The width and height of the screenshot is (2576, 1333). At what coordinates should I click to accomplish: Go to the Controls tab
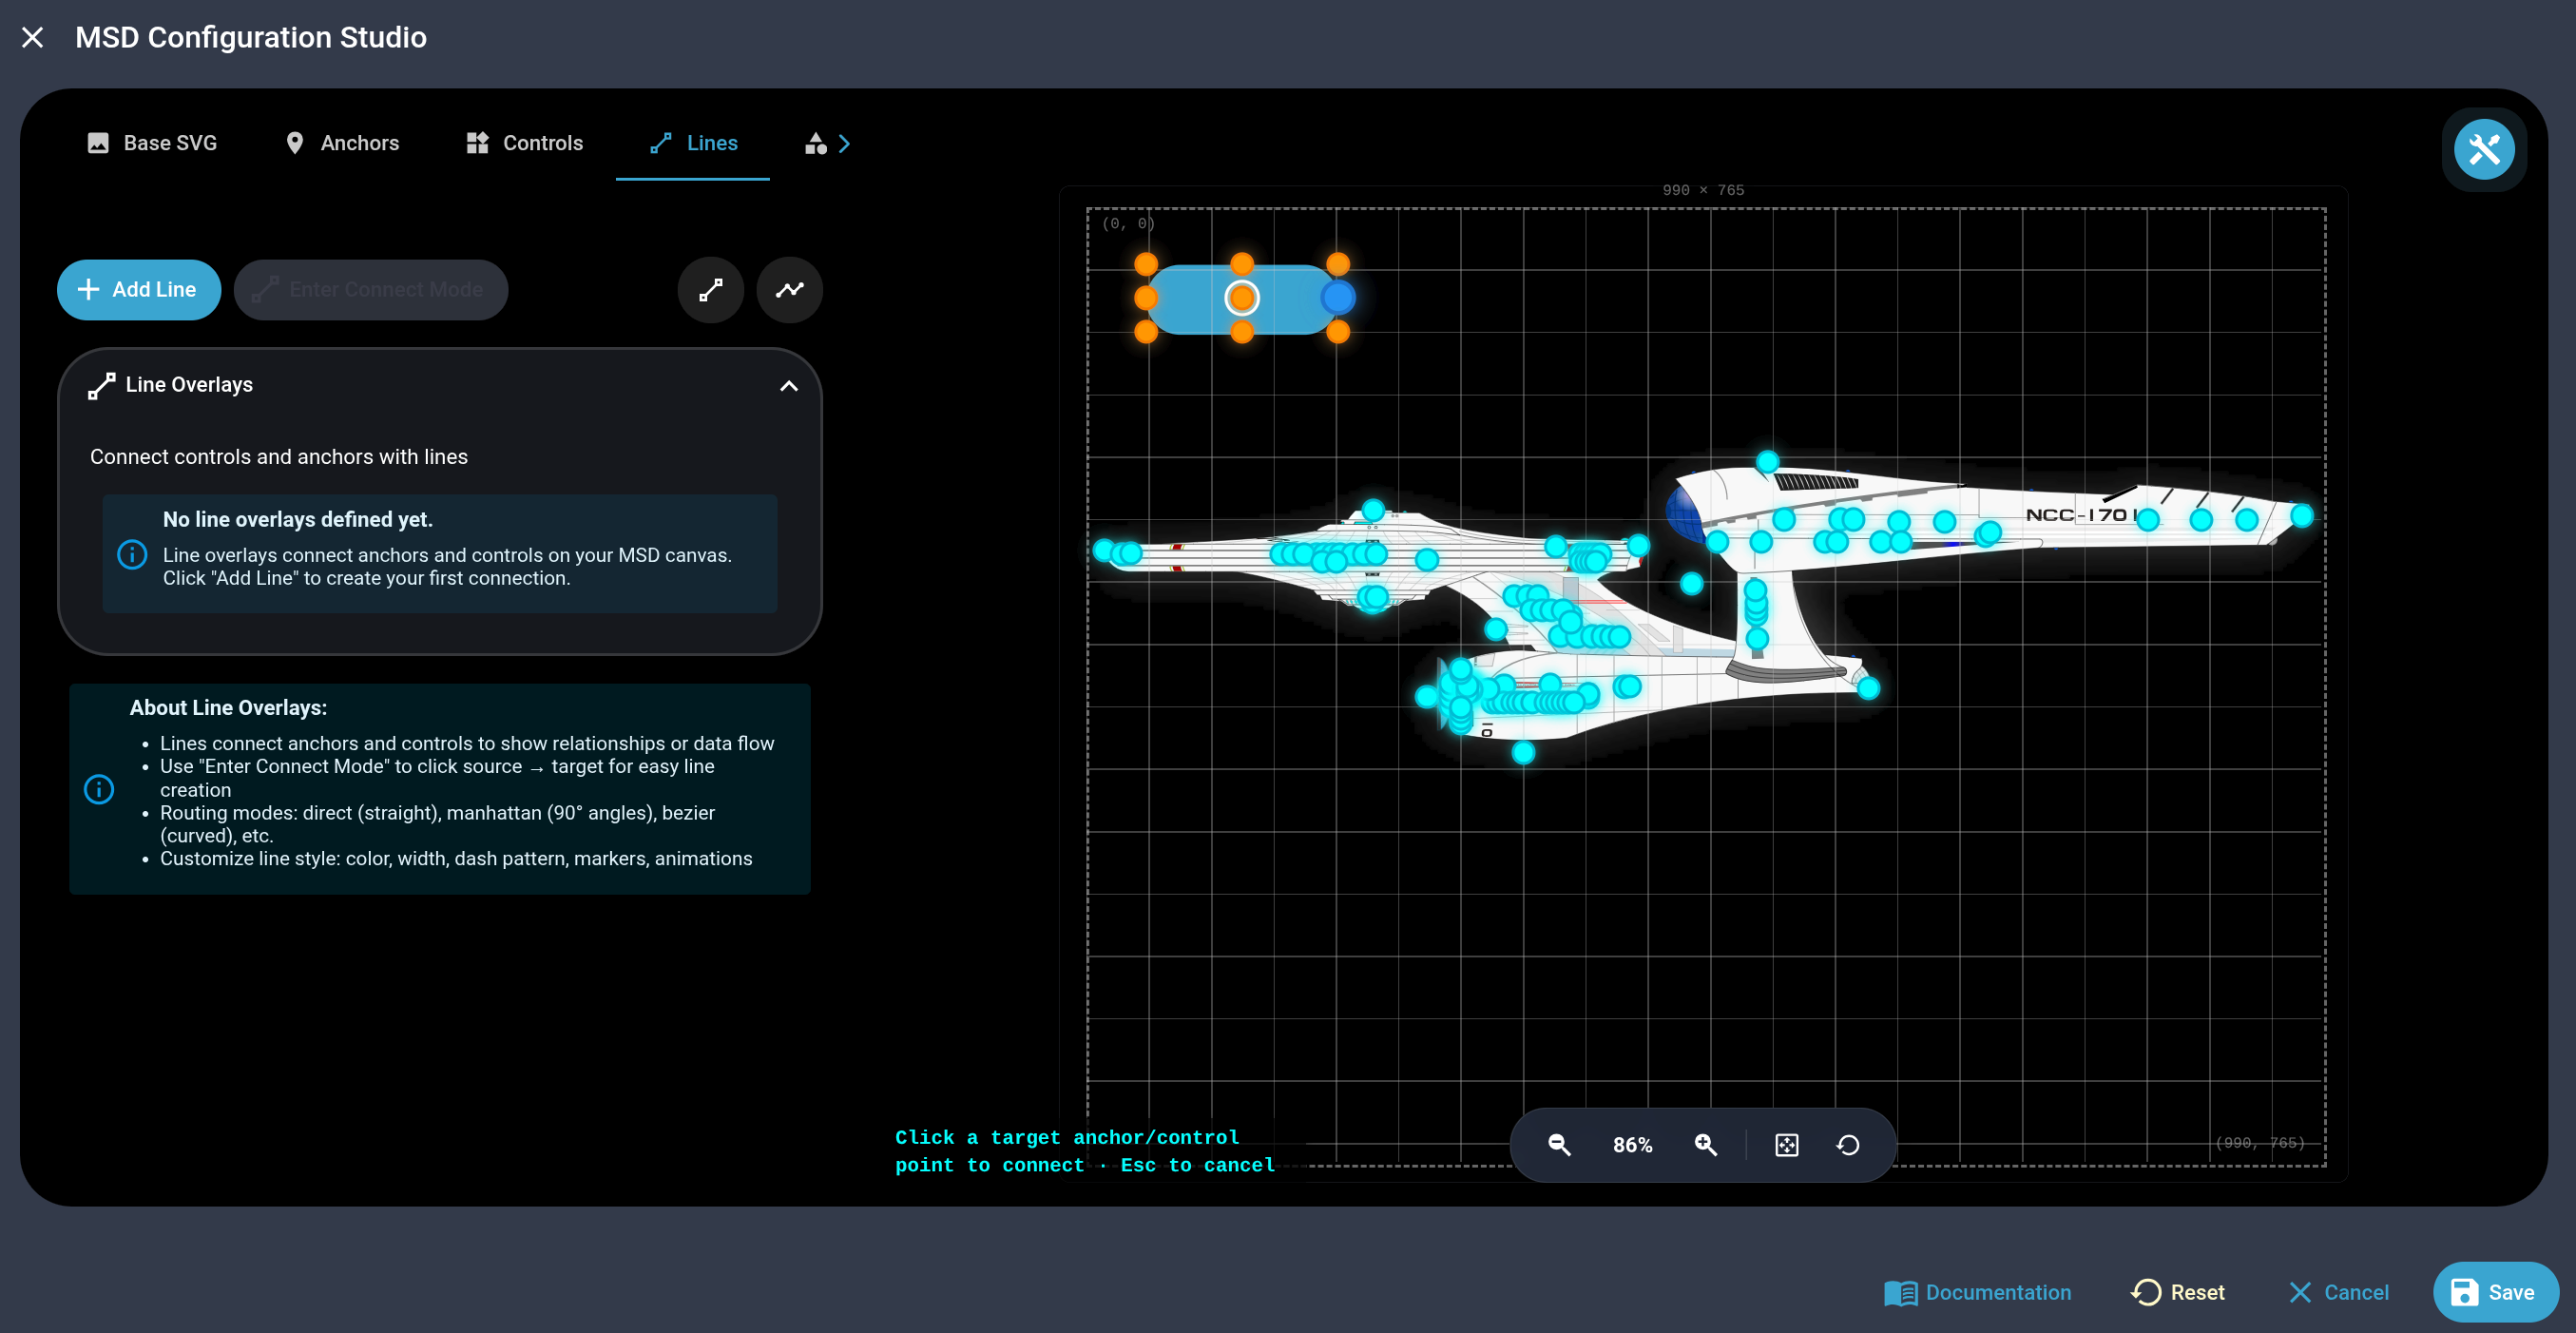(x=525, y=143)
